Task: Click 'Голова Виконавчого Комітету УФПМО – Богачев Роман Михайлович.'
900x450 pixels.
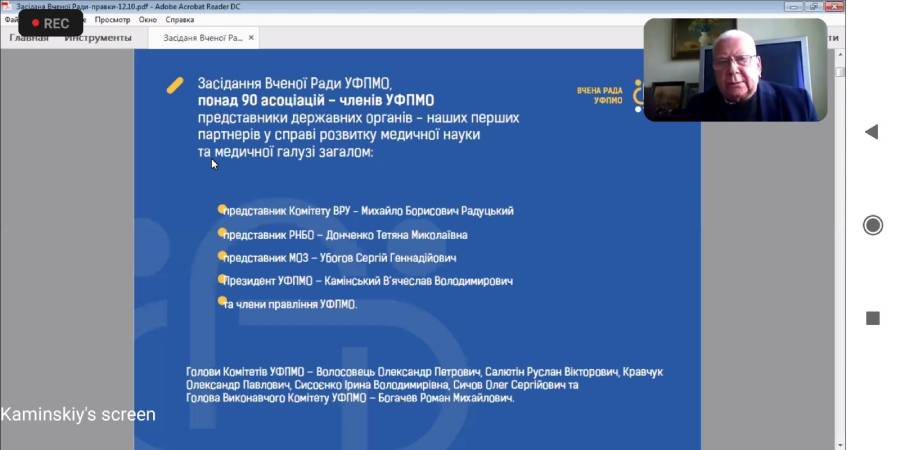Action: pos(350,398)
